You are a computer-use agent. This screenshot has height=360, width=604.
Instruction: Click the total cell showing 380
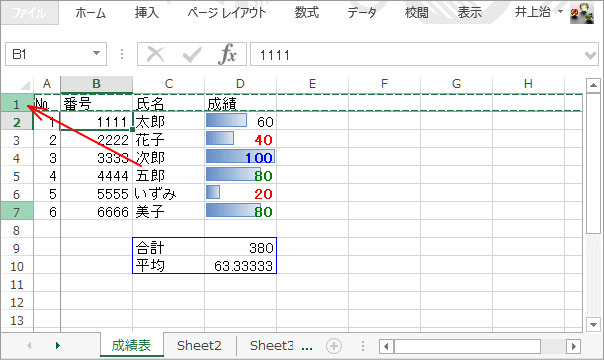240,248
